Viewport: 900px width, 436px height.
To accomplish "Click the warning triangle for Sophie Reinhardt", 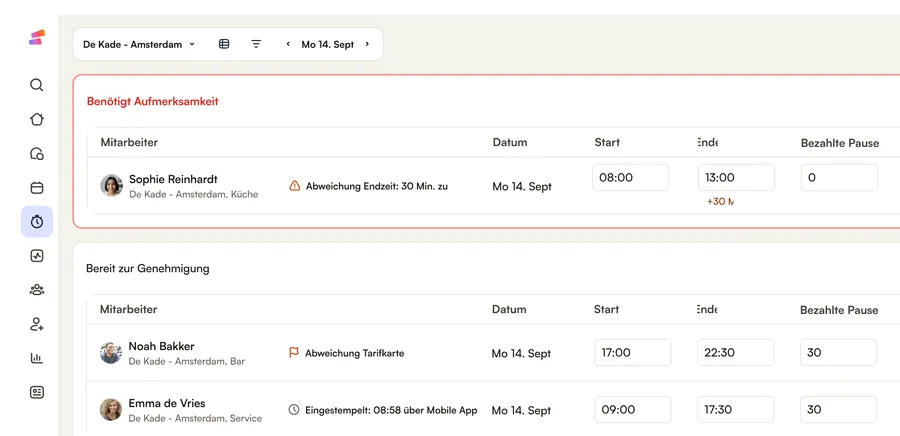I will pos(294,186).
